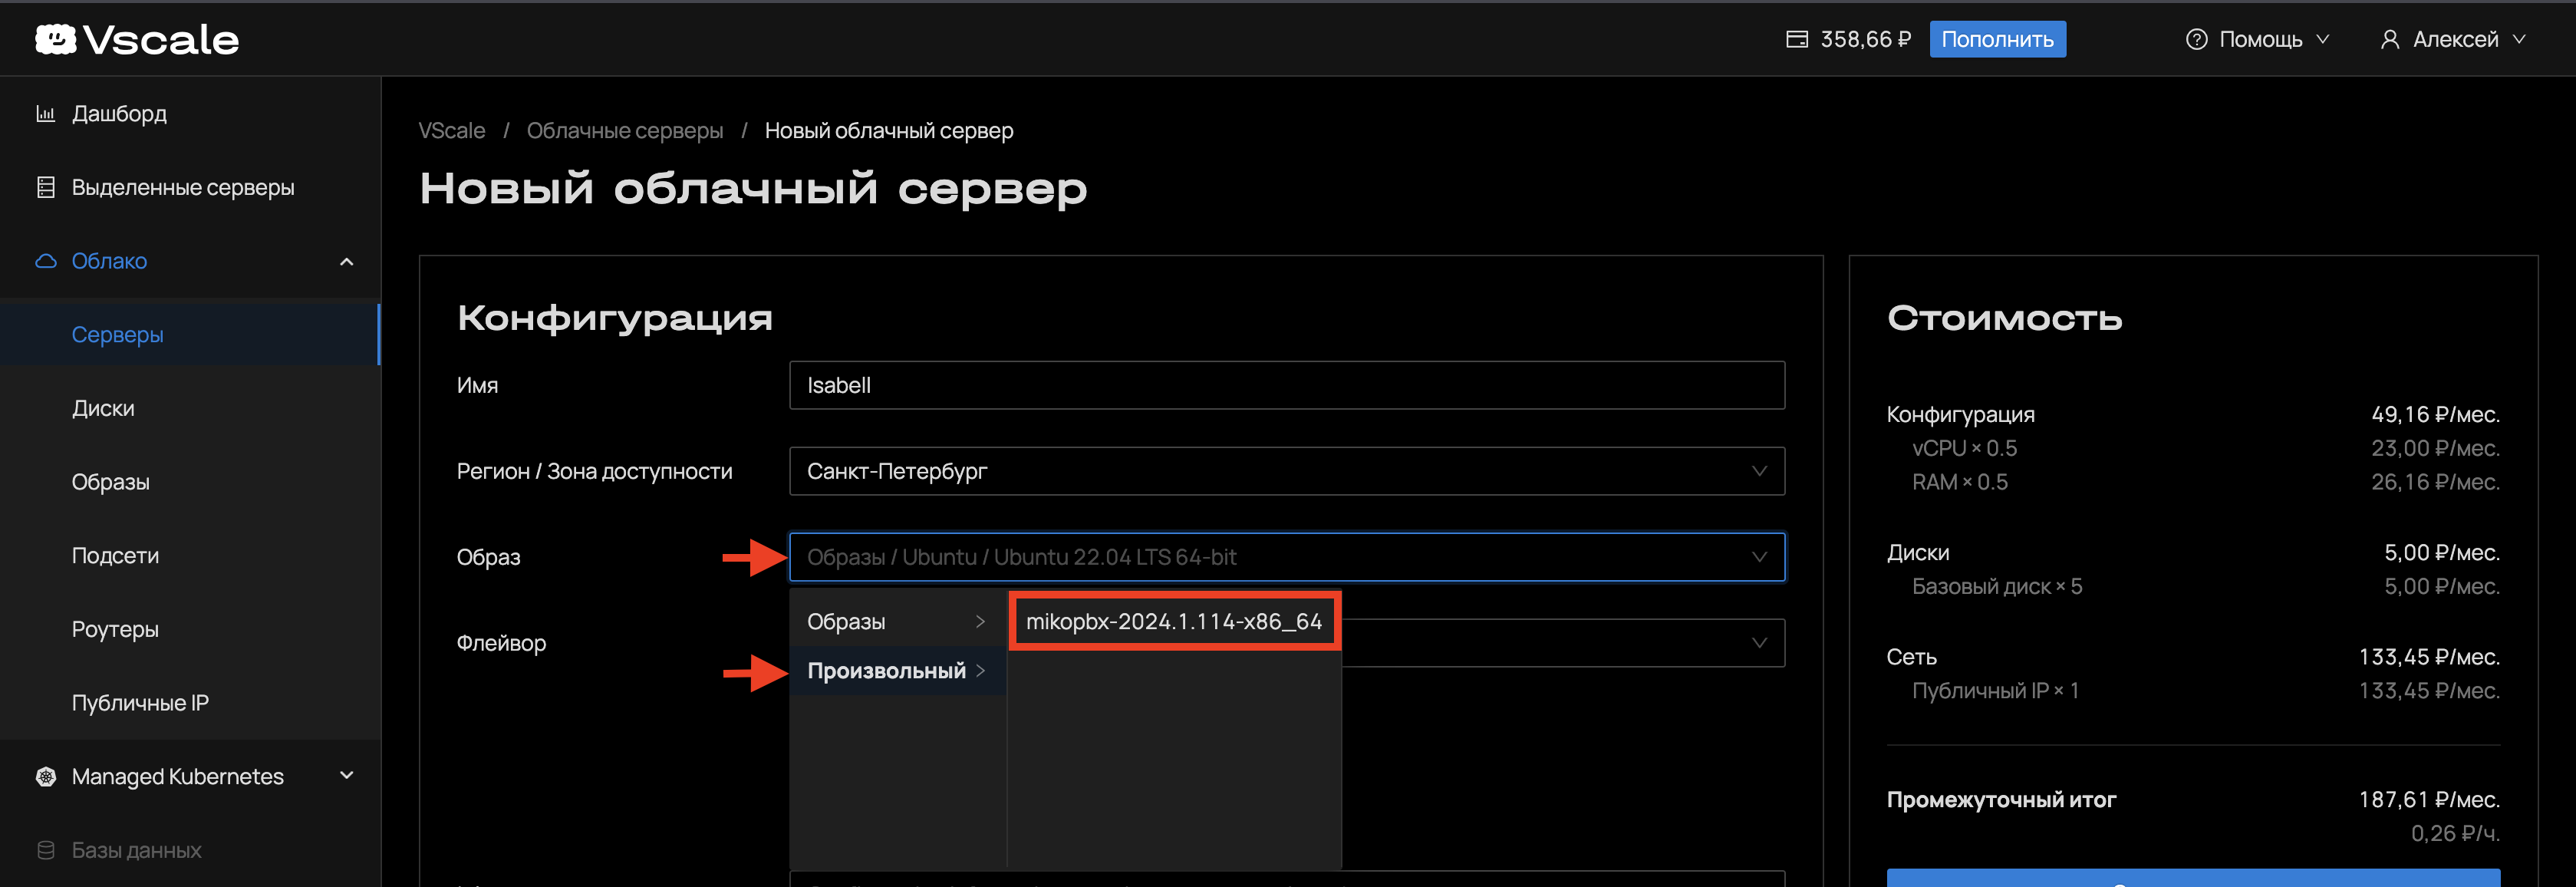Collapse the Облако sidebar section
This screenshot has width=2576, height=887.
coord(347,262)
